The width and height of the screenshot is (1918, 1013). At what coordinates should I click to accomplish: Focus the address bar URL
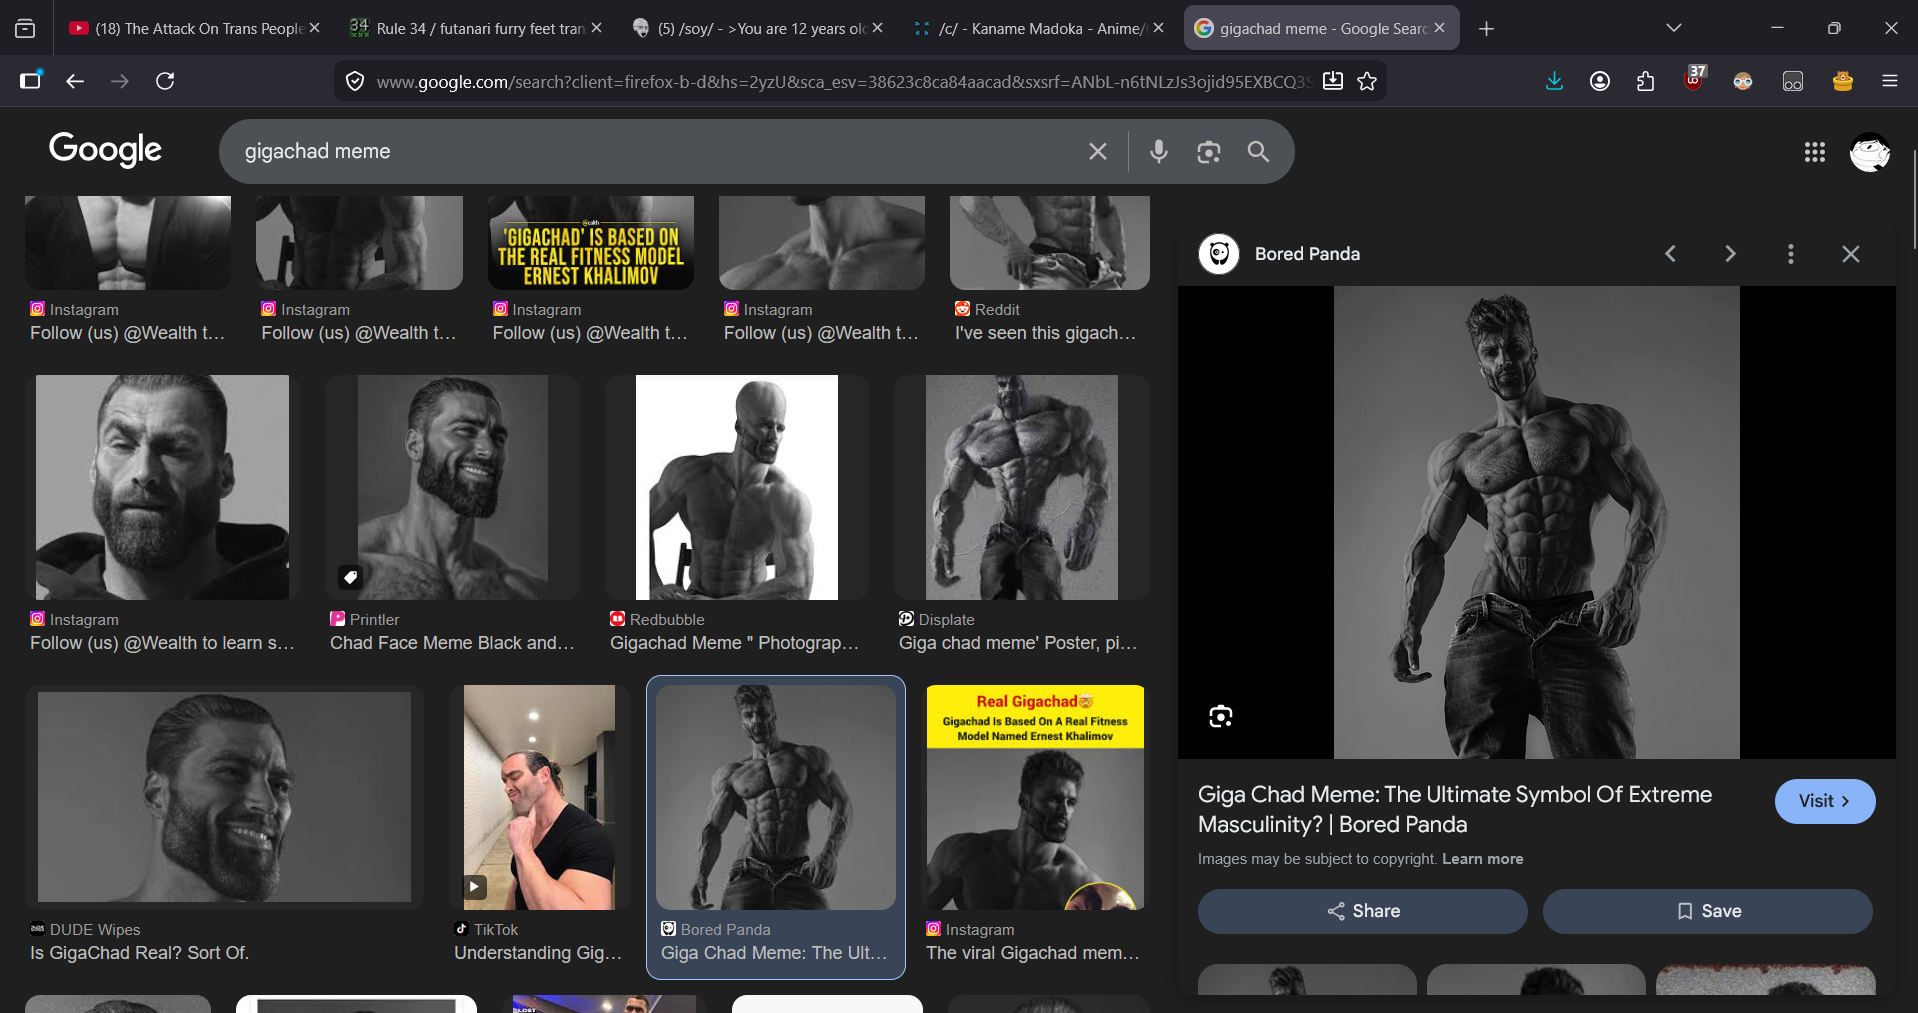(845, 81)
